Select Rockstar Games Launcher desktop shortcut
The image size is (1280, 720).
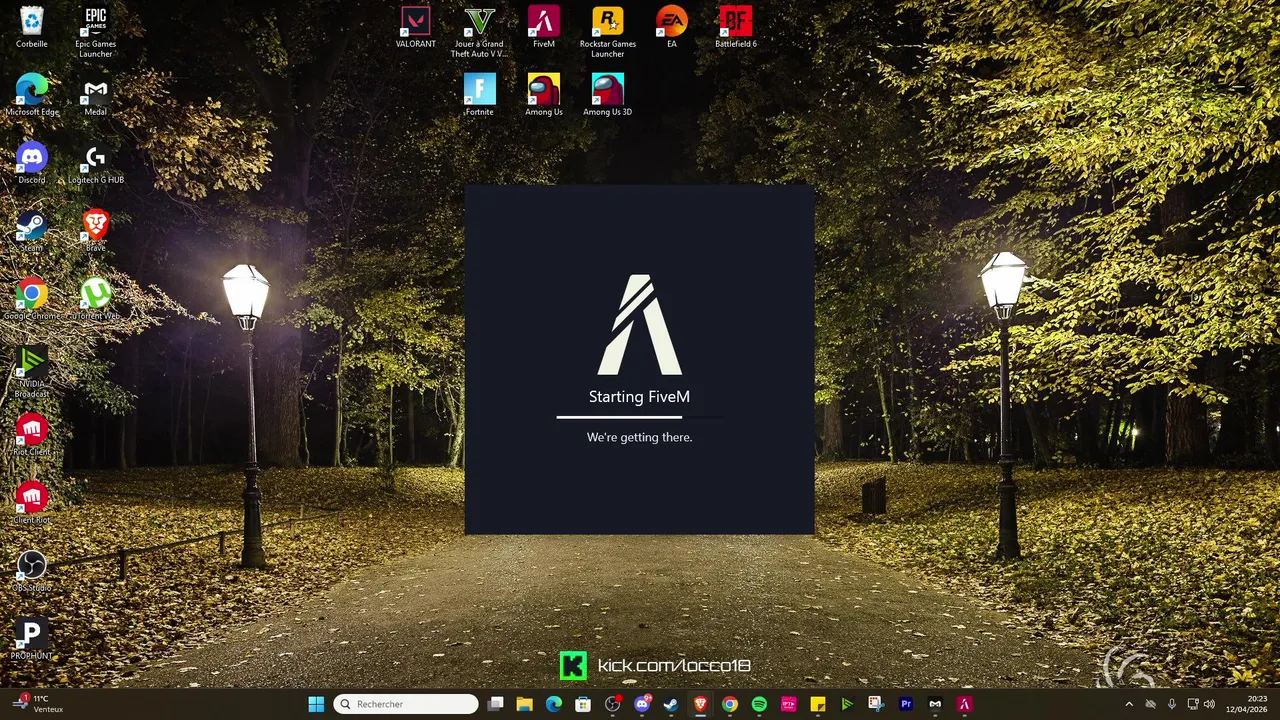[608, 32]
